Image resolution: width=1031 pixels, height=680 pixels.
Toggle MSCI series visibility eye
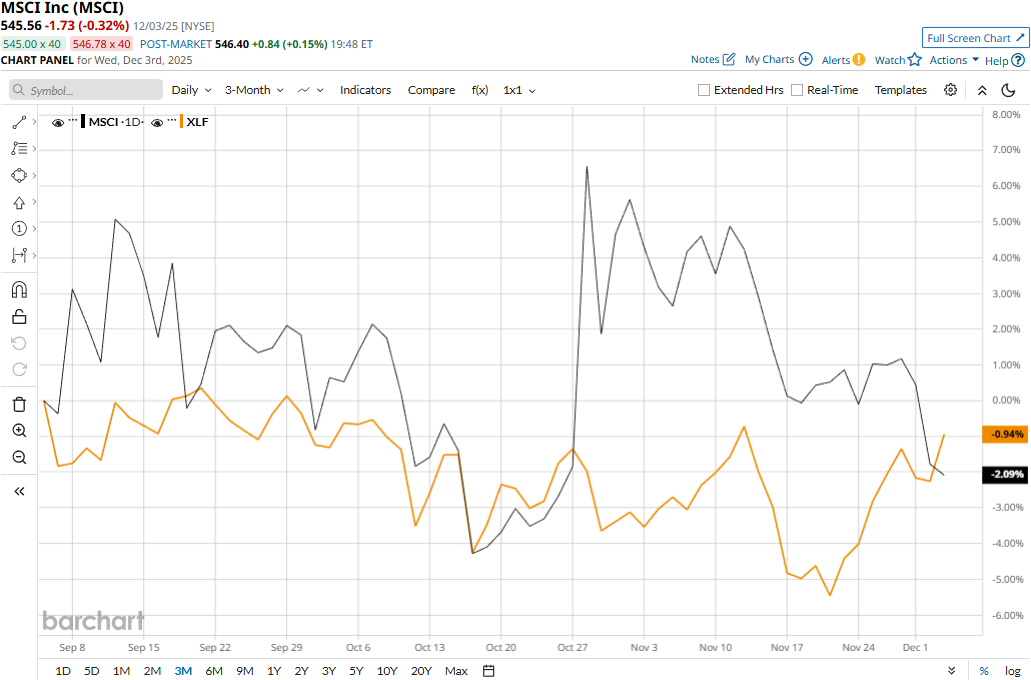point(58,123)
